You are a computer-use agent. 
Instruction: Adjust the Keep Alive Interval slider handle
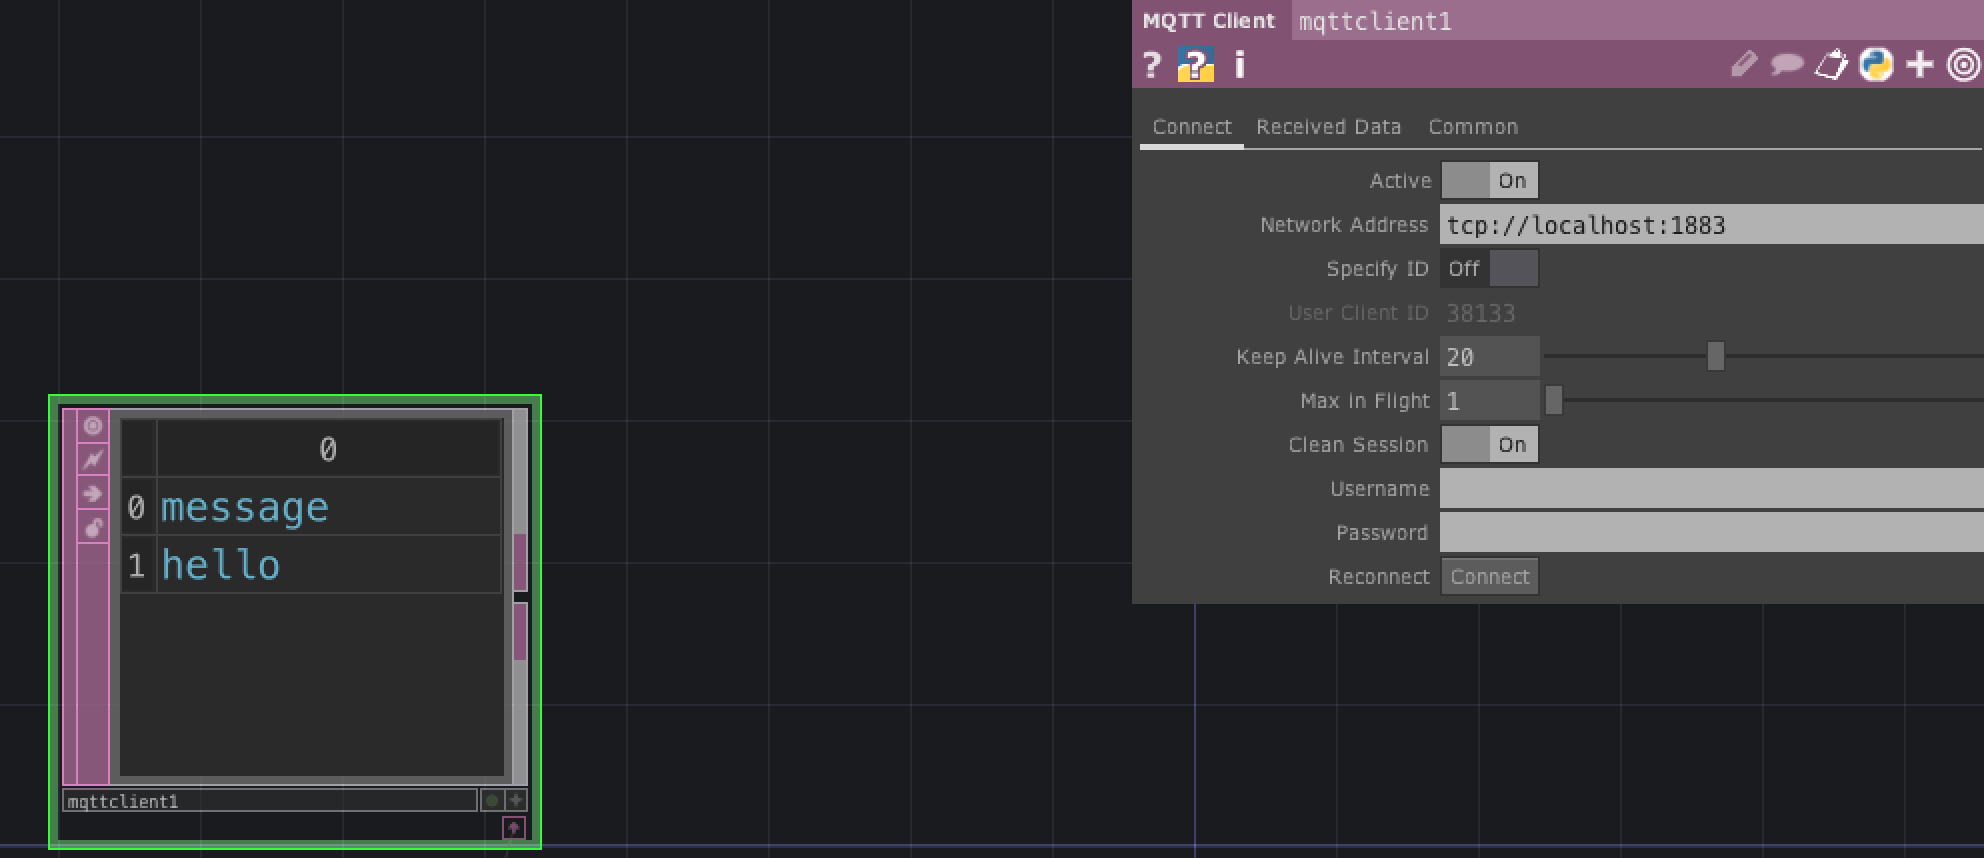point(1716,356)
